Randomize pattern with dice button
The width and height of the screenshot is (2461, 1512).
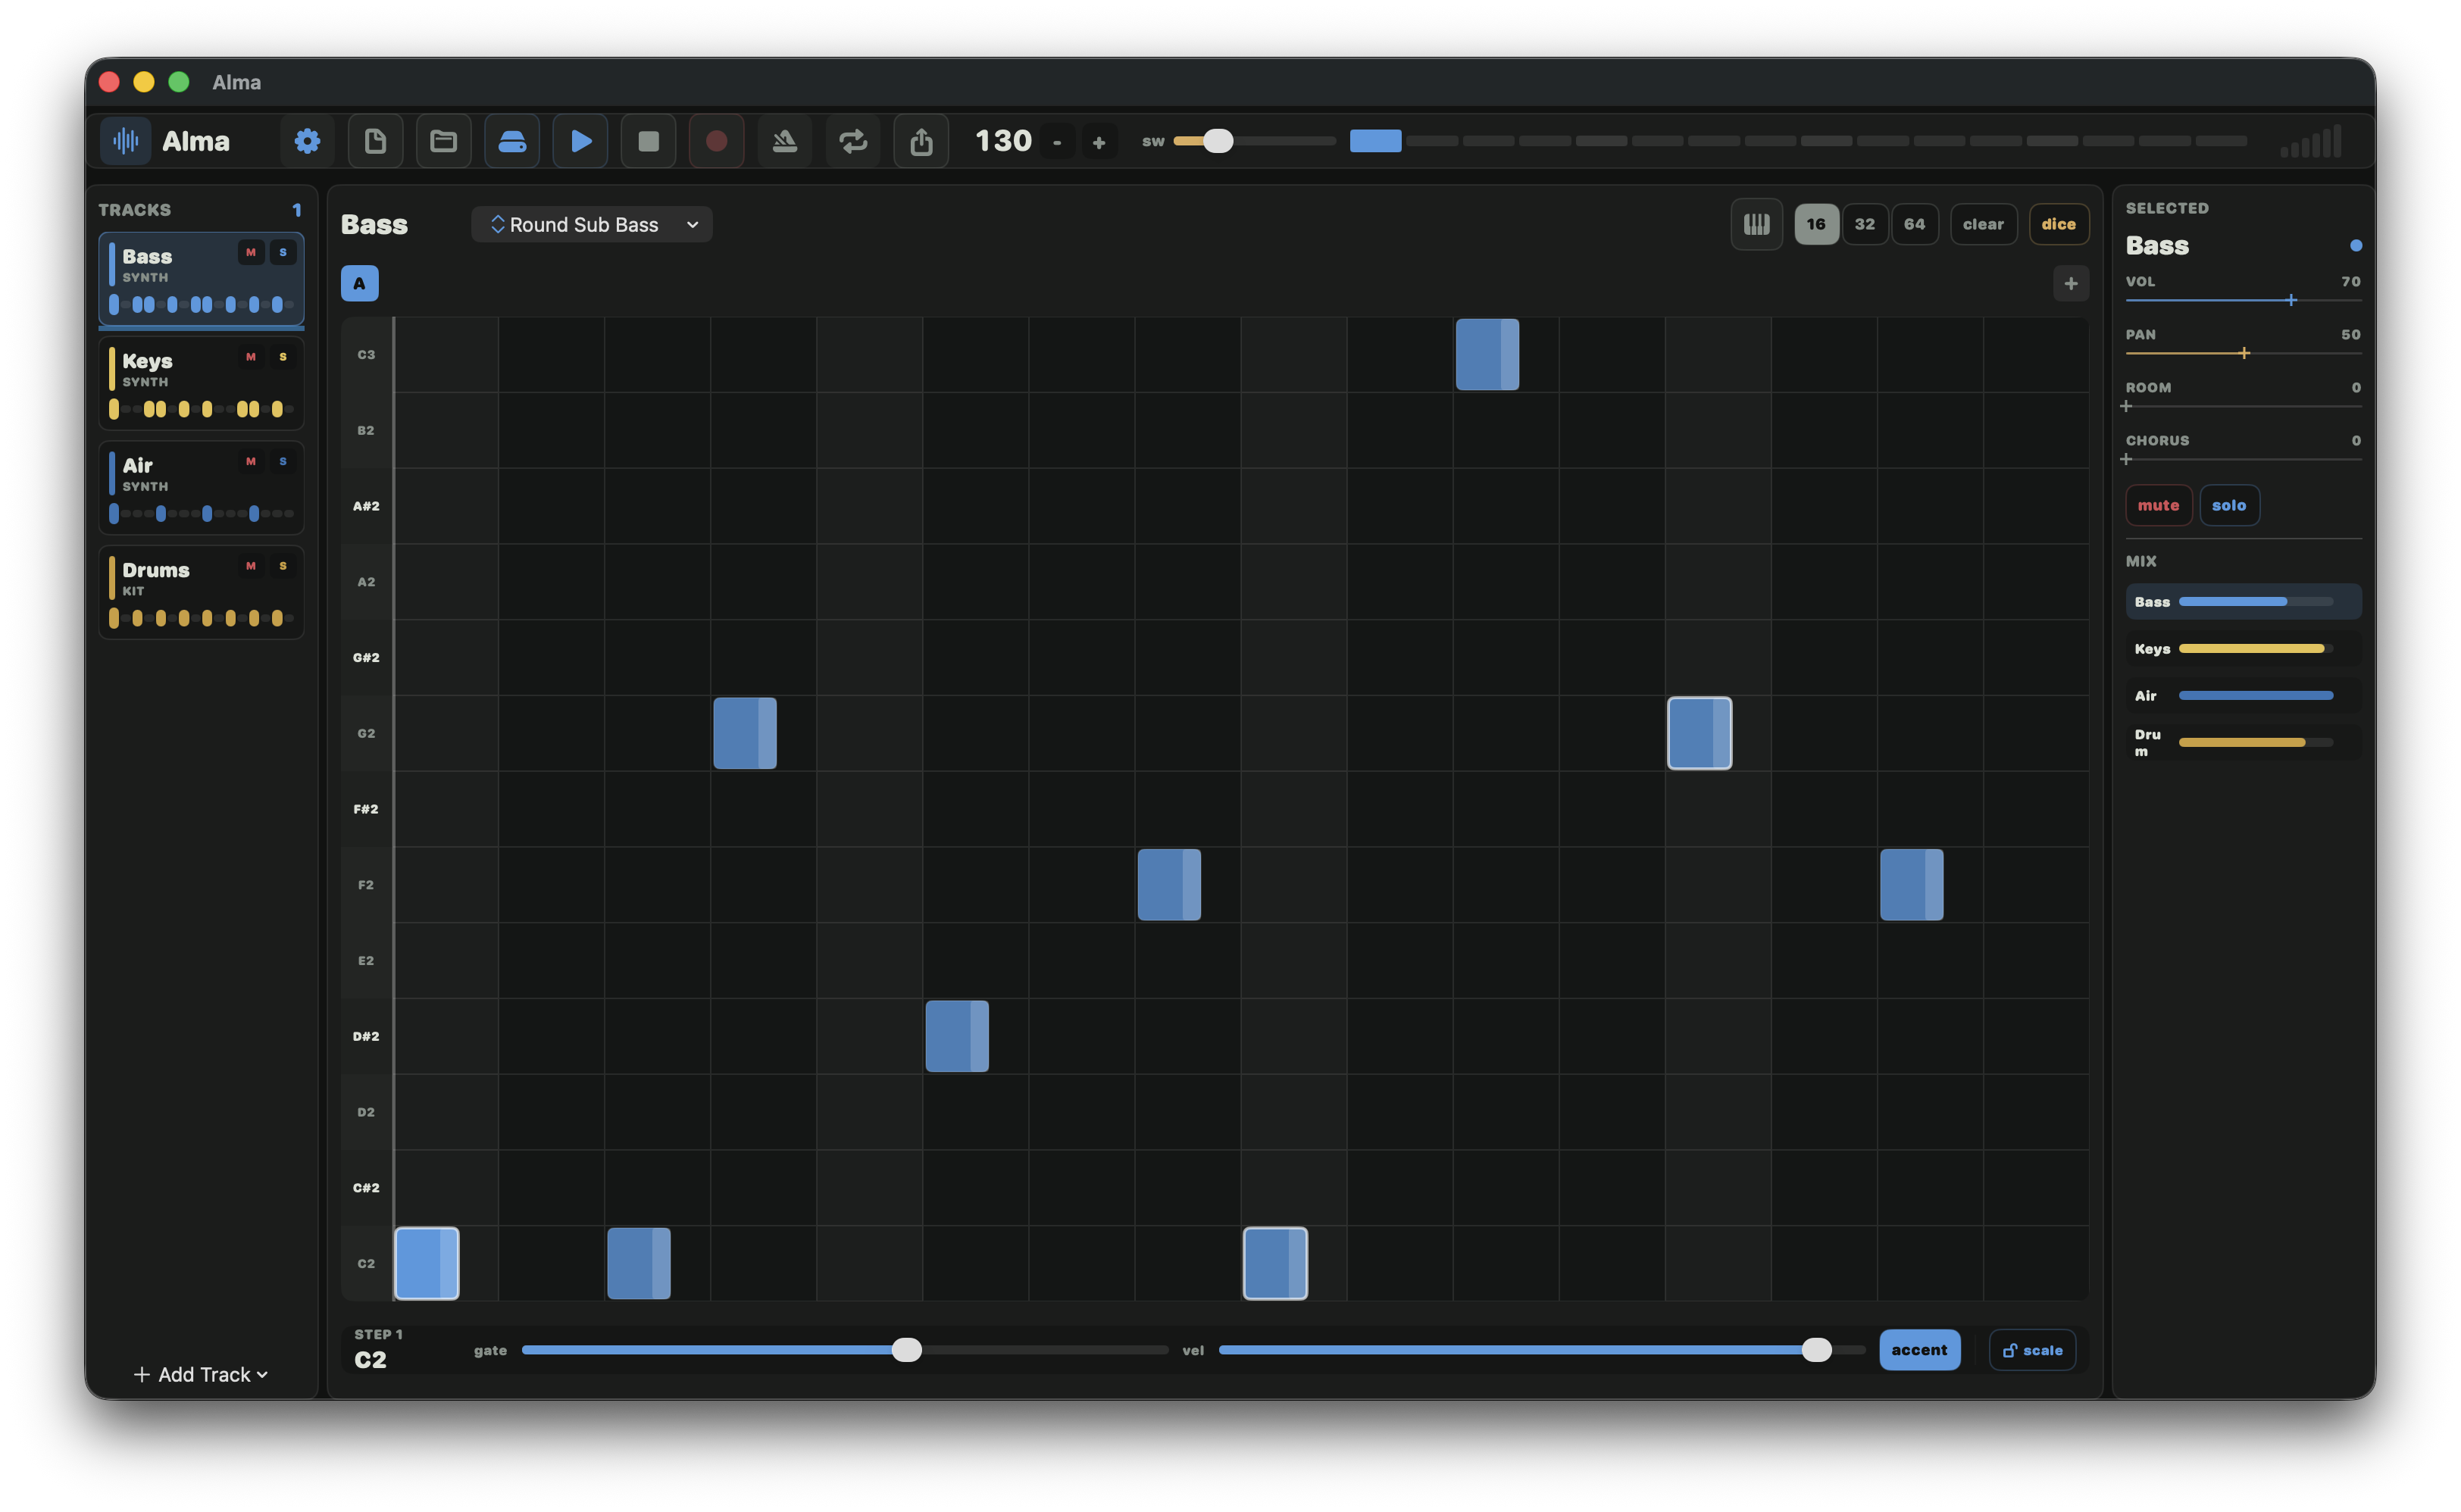[x=2057, y=224]
